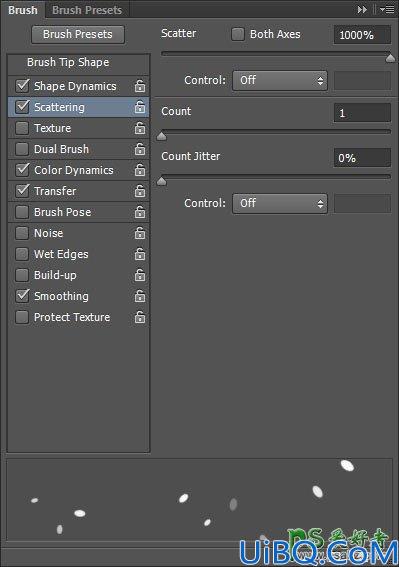This screenshot has width=399, height=567.
Task: Click the Count slider handle
Action: (x=161, y=136)
